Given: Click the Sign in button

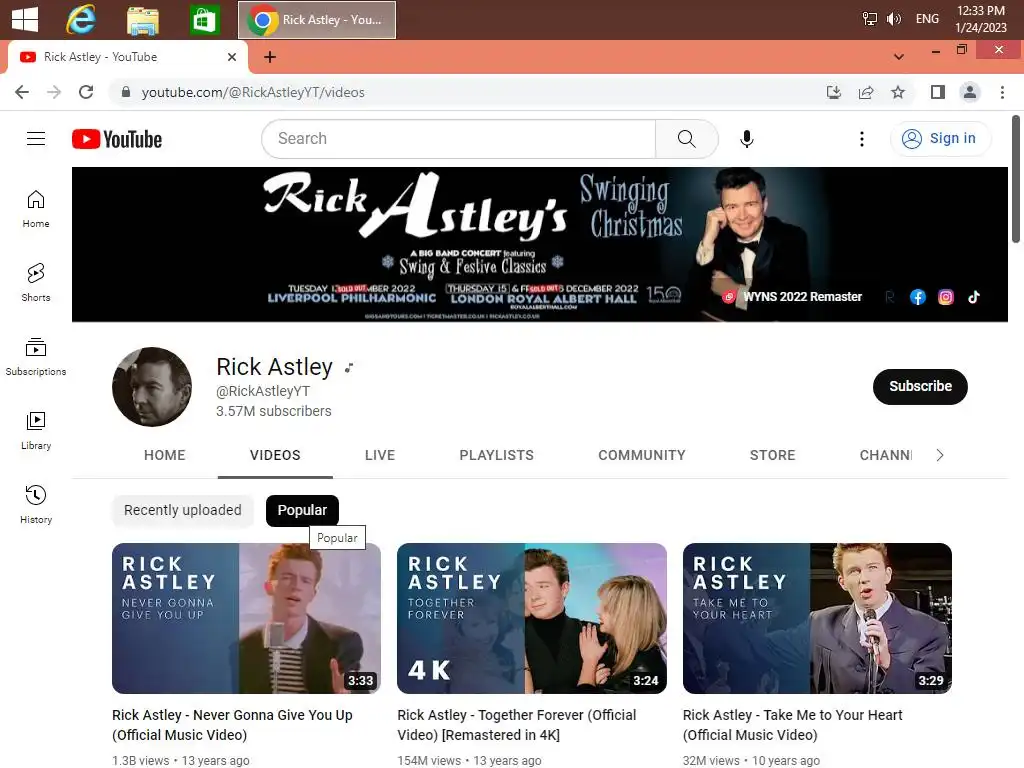Looking at the screenshot, I should 940,138.
